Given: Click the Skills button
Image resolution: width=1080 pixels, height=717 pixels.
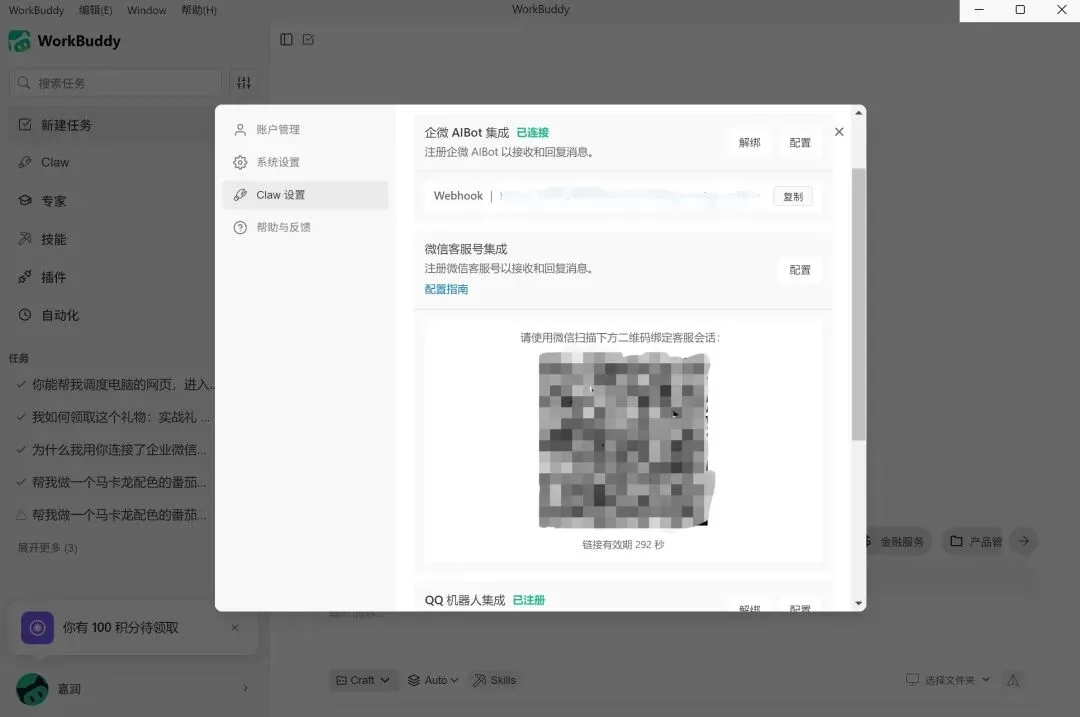Looking at the screenshot, I should tap(494, 680).
